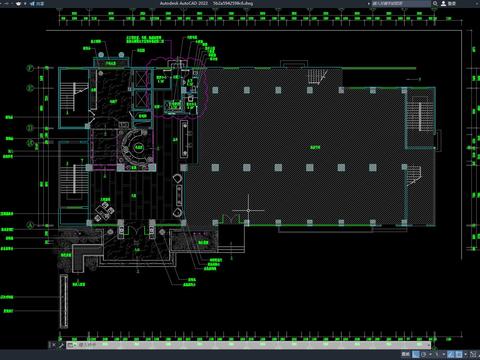
Task: Open the quick access toolbar customize dropdown
Action: [x=25, y=4]
